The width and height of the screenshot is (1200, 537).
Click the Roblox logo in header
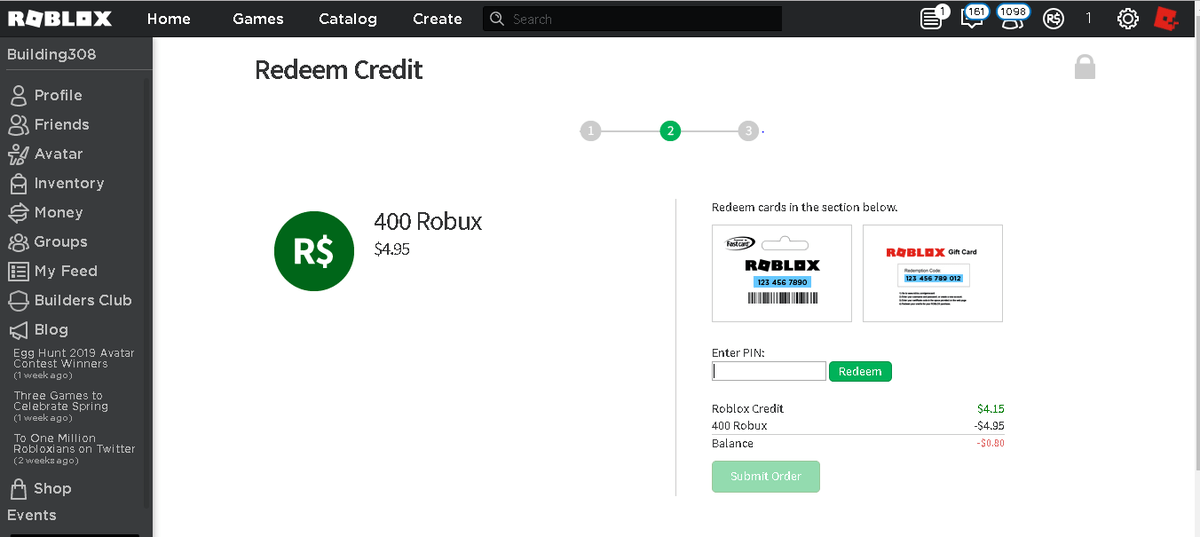pyautogui.click(x=59, y=18)
